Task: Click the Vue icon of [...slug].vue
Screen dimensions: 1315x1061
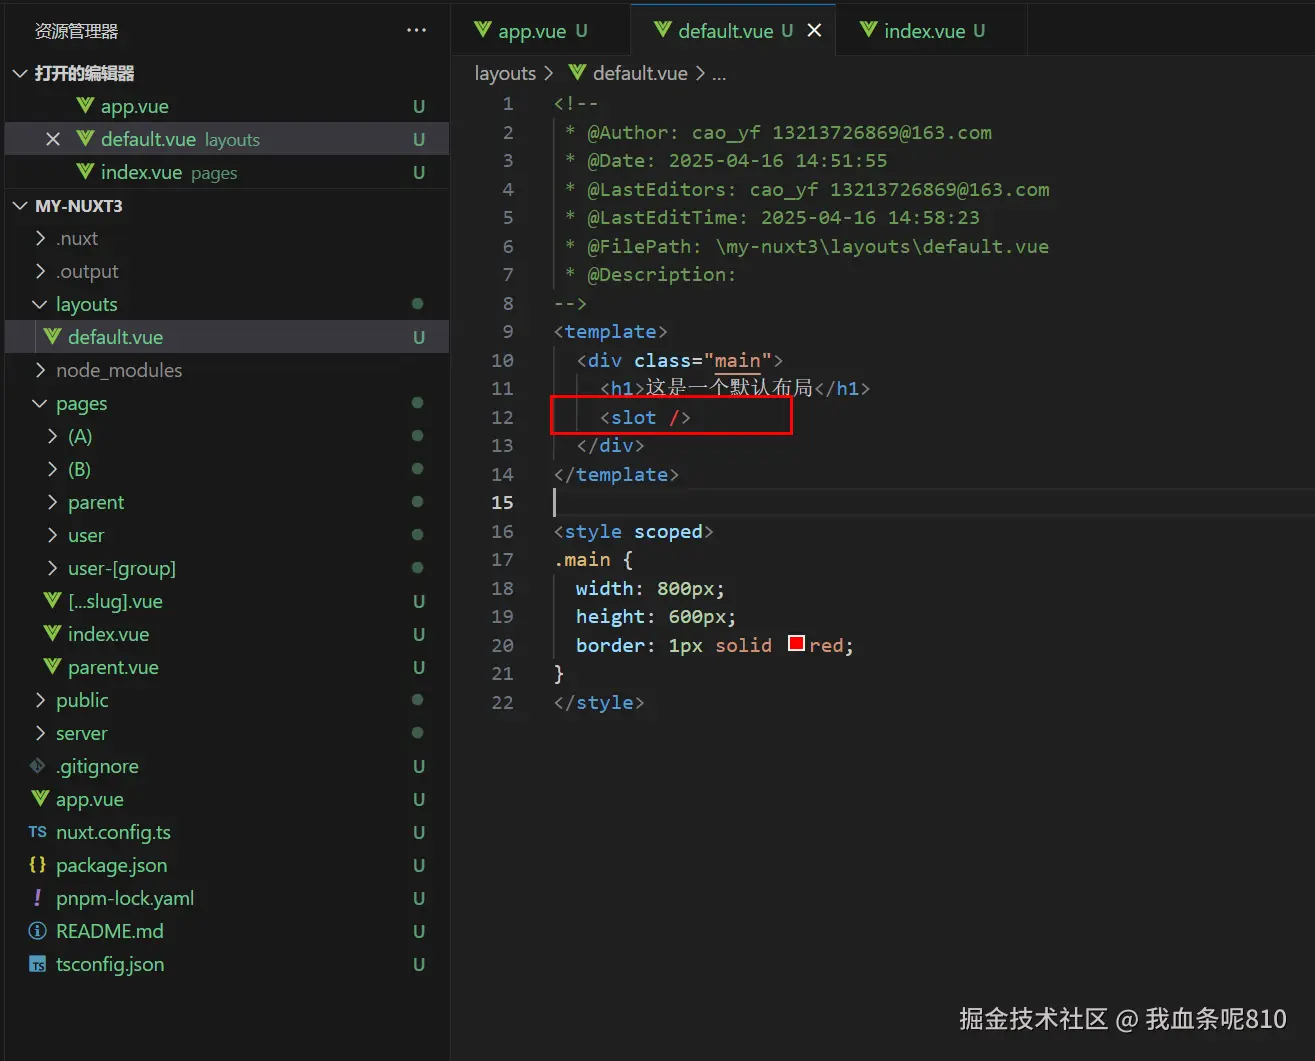Action: (52, 601)
